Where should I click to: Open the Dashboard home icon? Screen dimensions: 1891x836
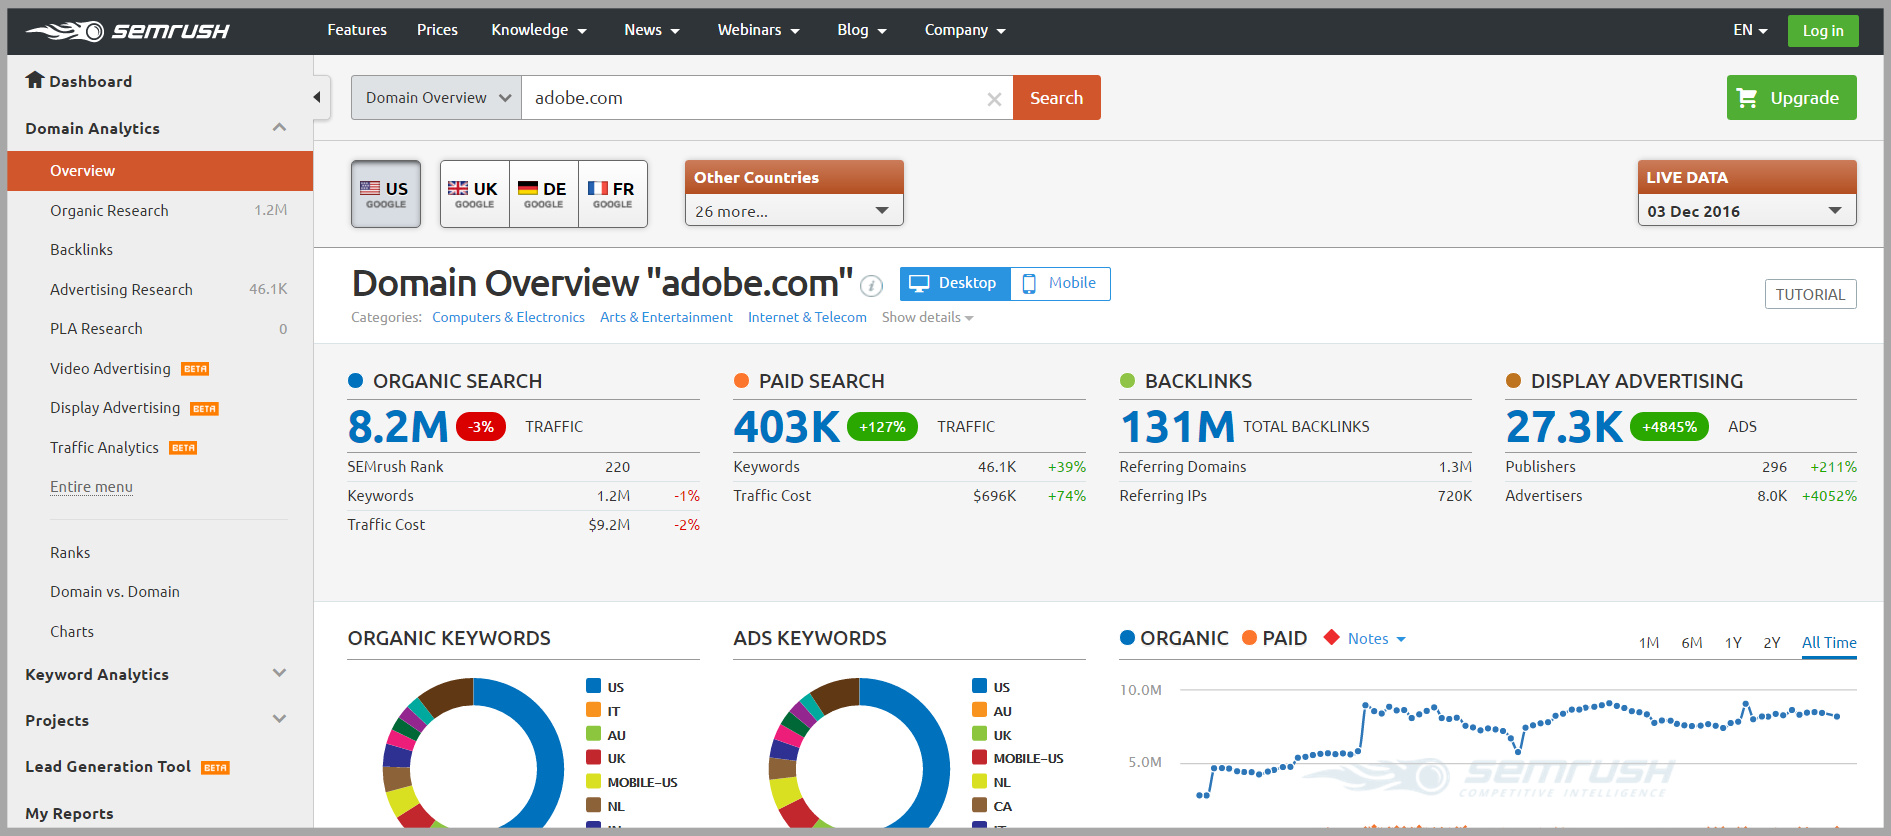point(35,80)
